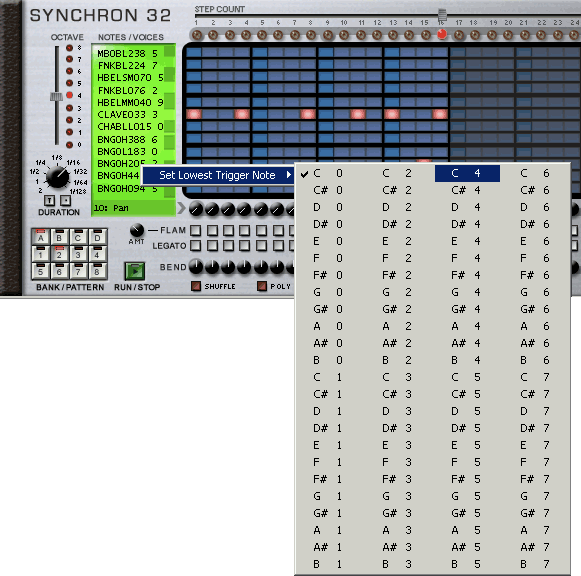Image resolution: width=581 pixels, height=576 pixels.
Task: Click the triplet T duration button
Action: [x=49, y=200]
